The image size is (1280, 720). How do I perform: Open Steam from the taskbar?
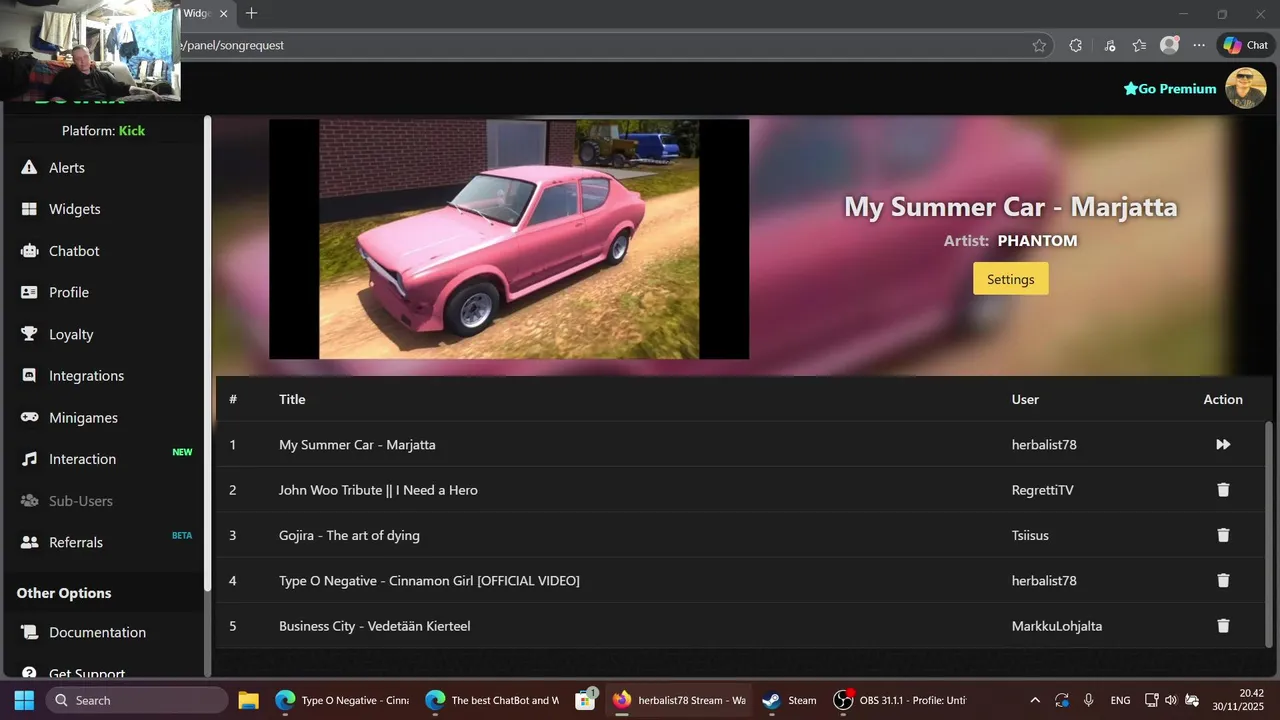tap(789, 700)
